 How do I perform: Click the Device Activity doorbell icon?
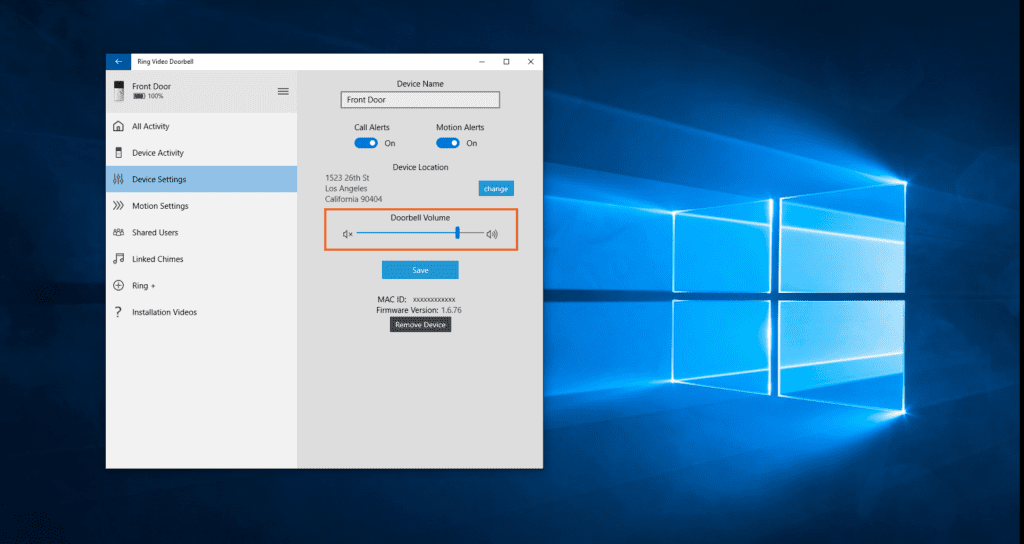point(118,153)
